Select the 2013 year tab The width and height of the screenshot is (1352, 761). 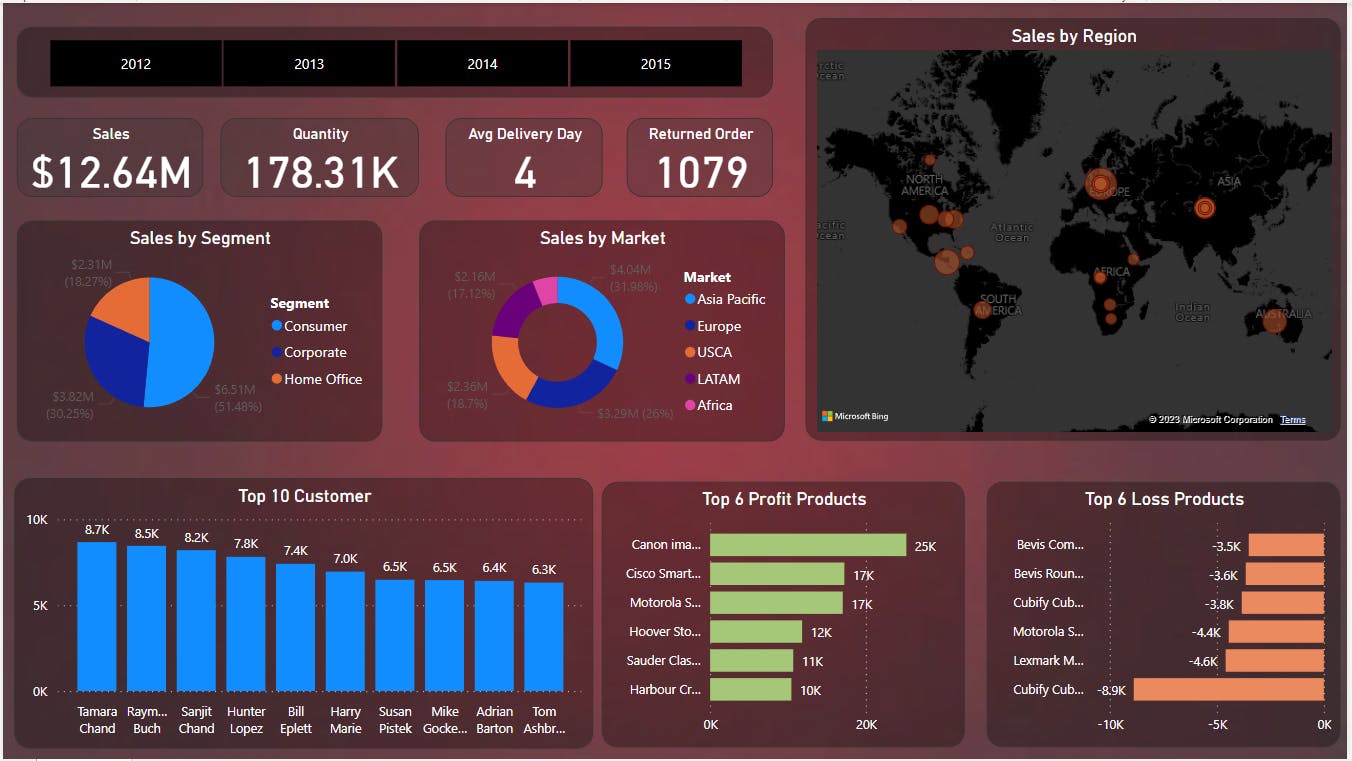coord(308,63)
